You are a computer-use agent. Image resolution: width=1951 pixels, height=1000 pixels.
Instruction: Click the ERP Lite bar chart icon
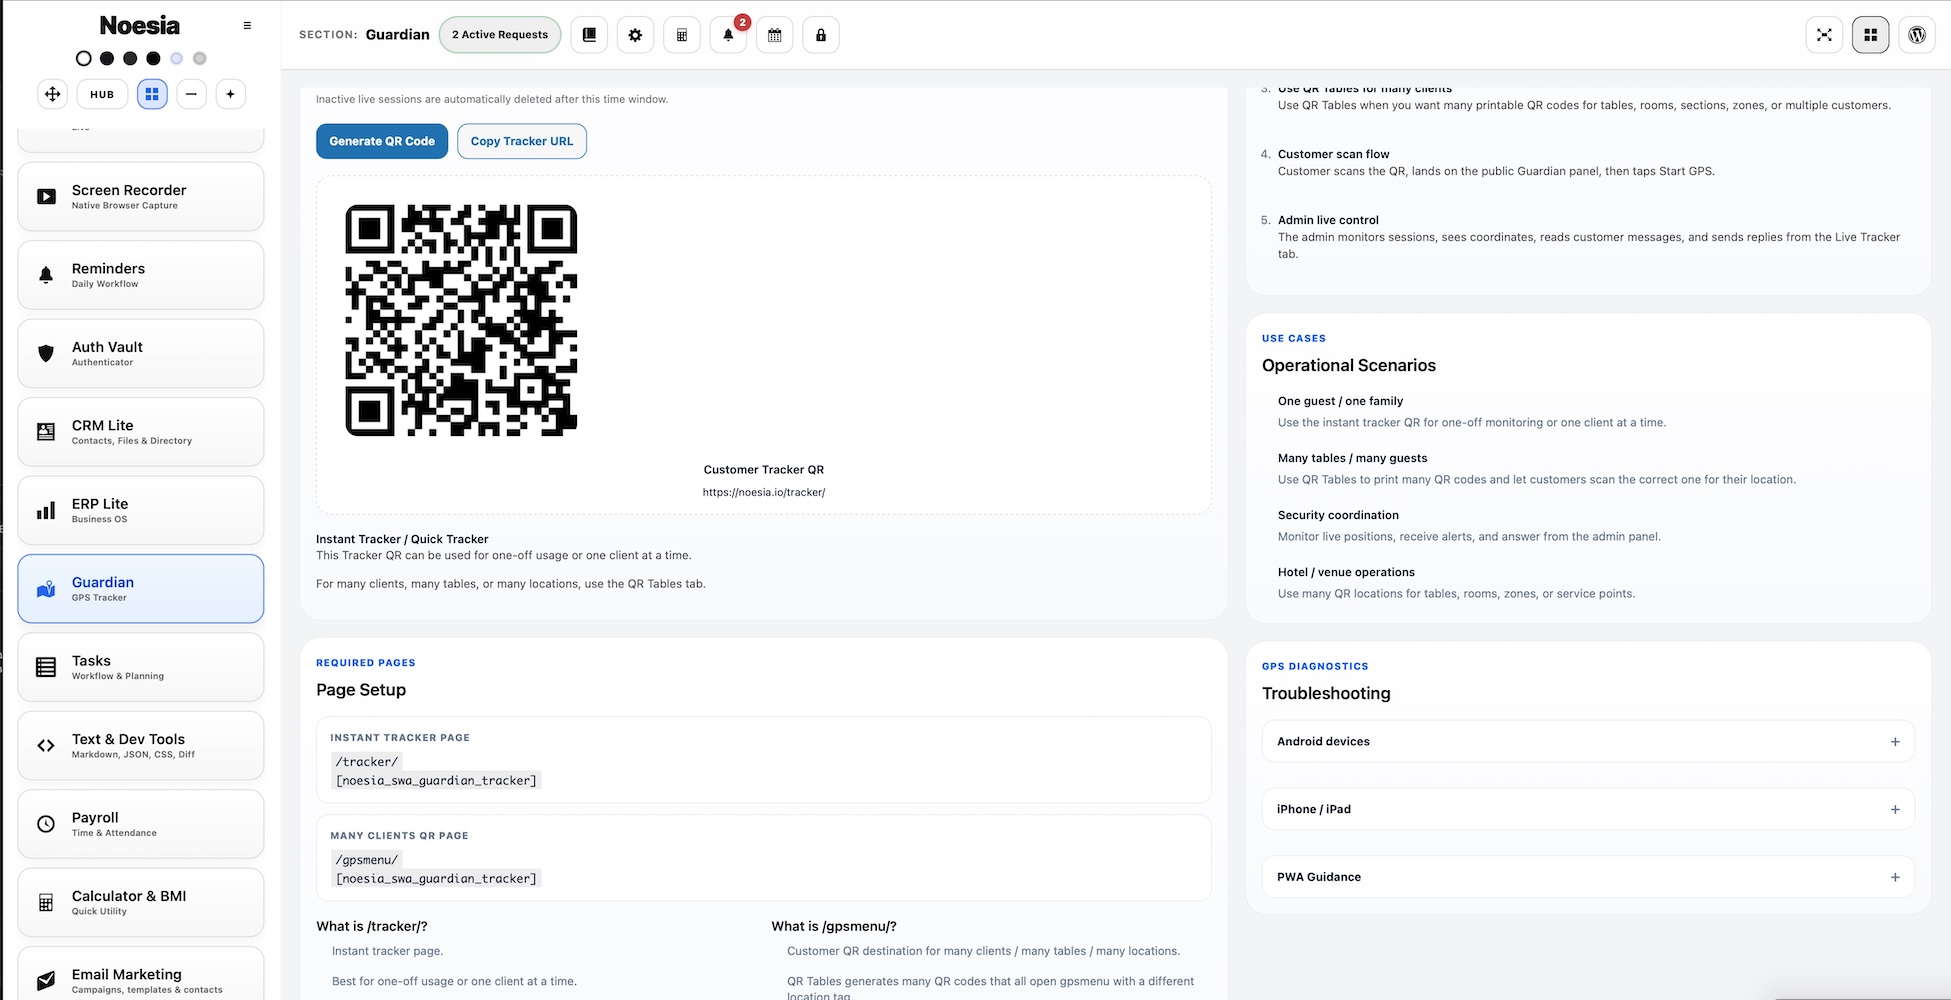46,510
